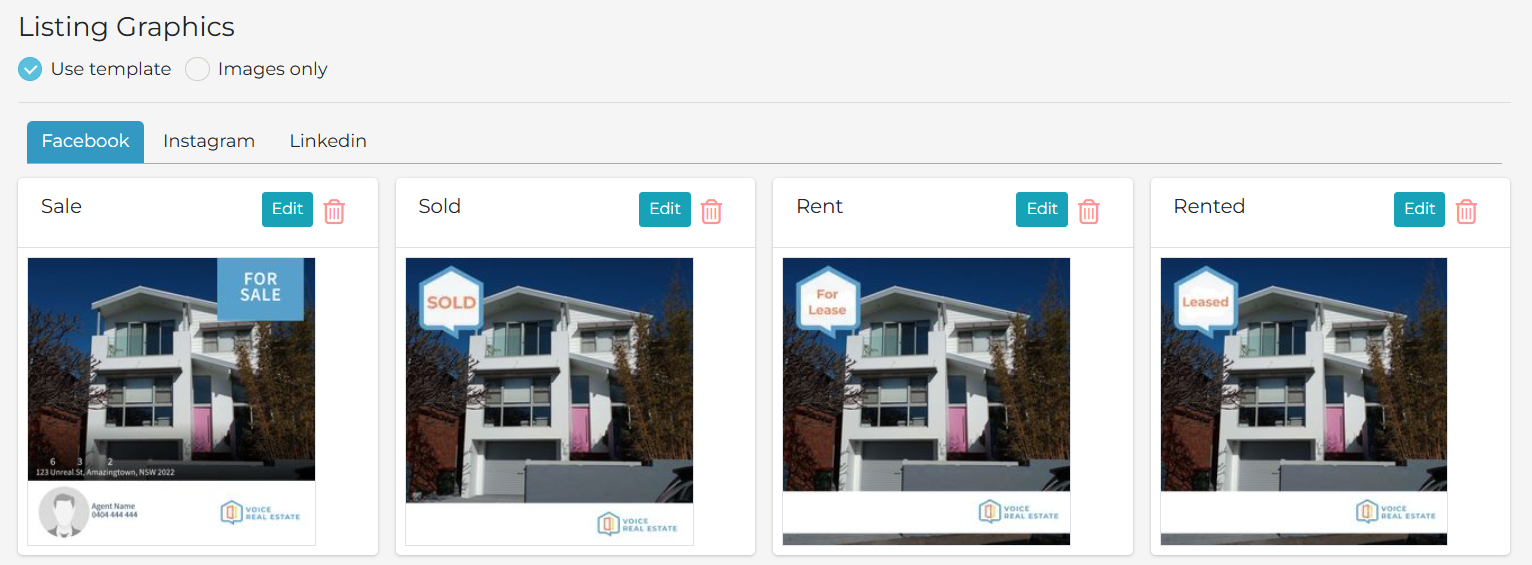Click the Rent card's trash icon
The image size is (1532, 565).
pyautogui.click(x=1089, y=211)
